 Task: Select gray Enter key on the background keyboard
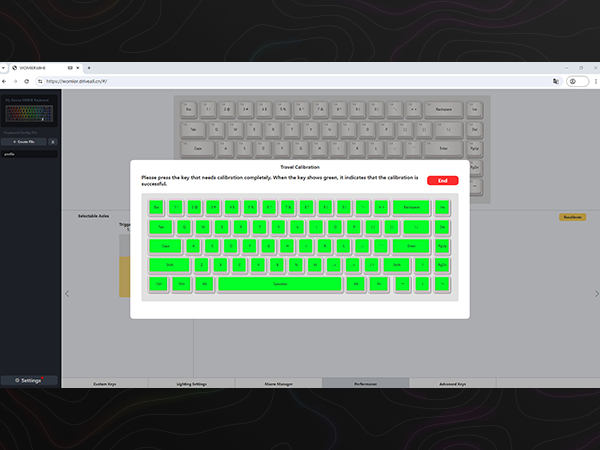[x=443, y=148]
